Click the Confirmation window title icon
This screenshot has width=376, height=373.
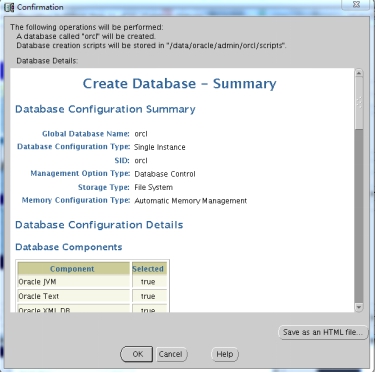pos(9,7)
